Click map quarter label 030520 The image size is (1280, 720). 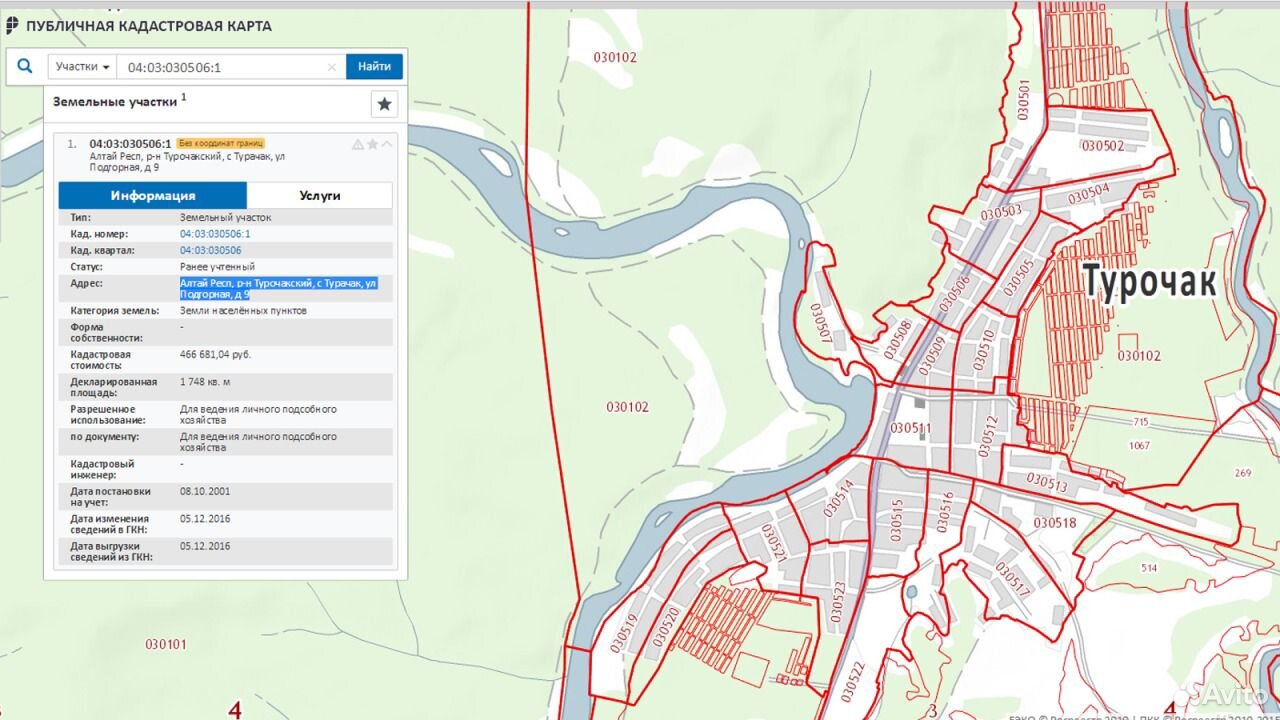(x=665, y=626)
